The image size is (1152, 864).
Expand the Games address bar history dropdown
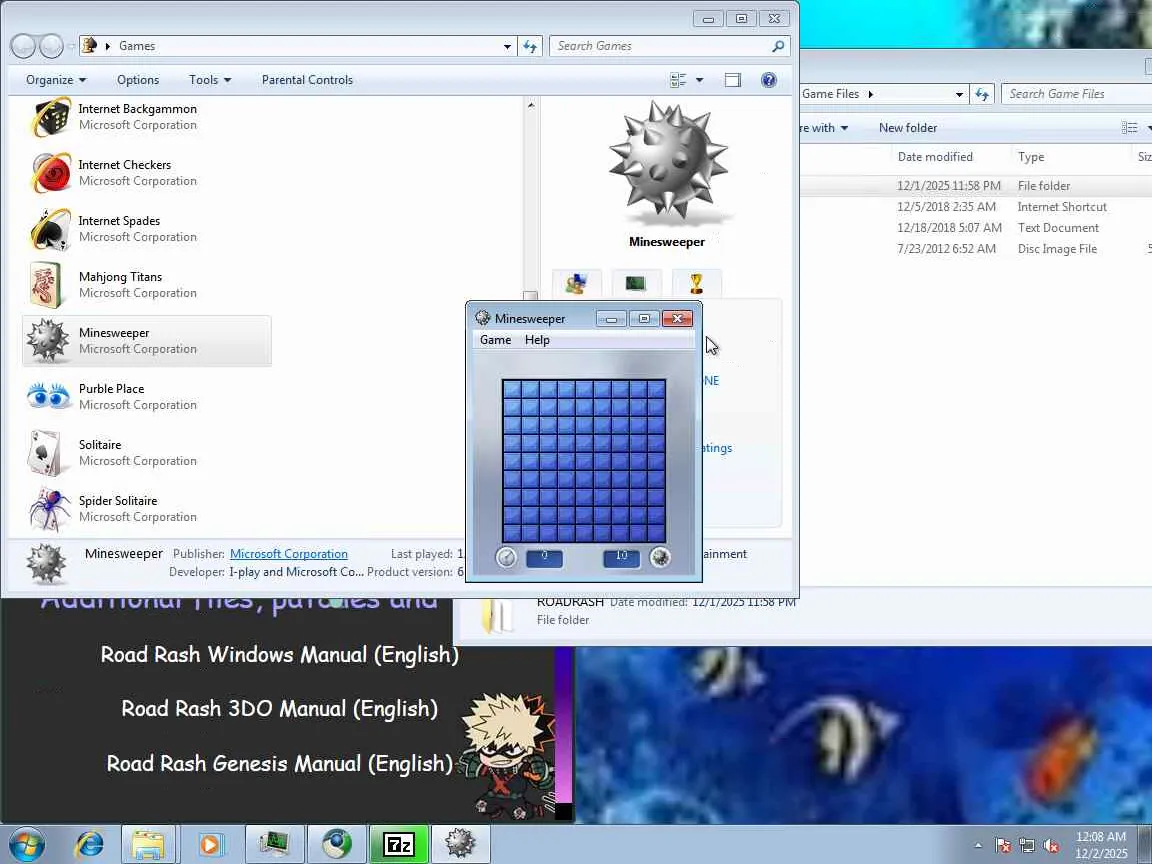point(507,46)
